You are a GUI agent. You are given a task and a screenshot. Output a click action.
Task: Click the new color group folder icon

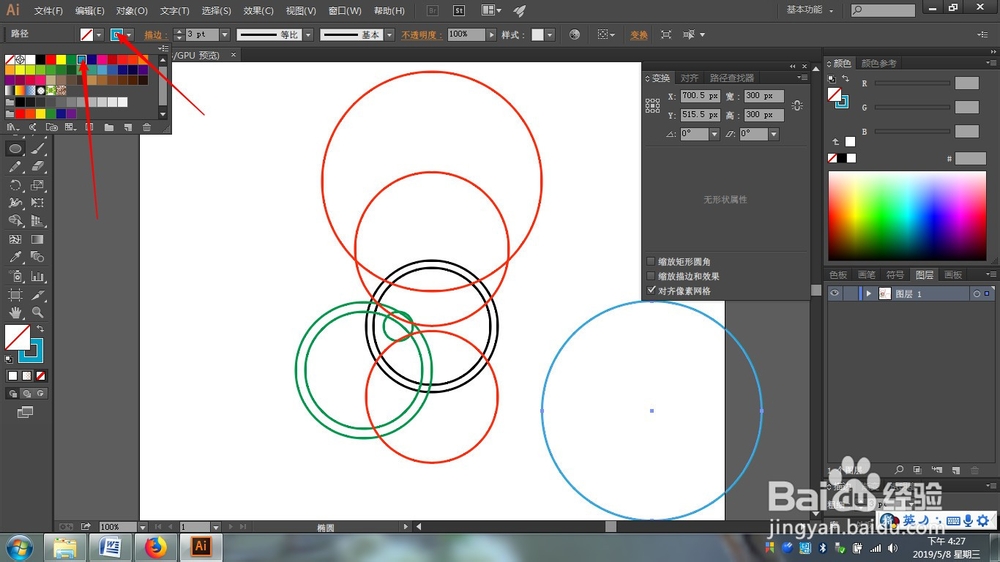[x=109, y=128]
